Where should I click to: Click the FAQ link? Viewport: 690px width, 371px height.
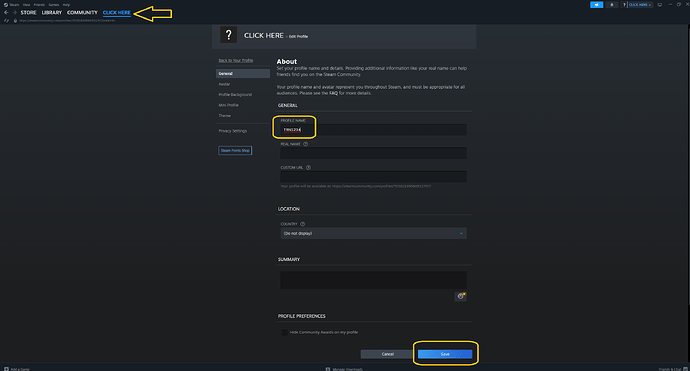point(334,93)
